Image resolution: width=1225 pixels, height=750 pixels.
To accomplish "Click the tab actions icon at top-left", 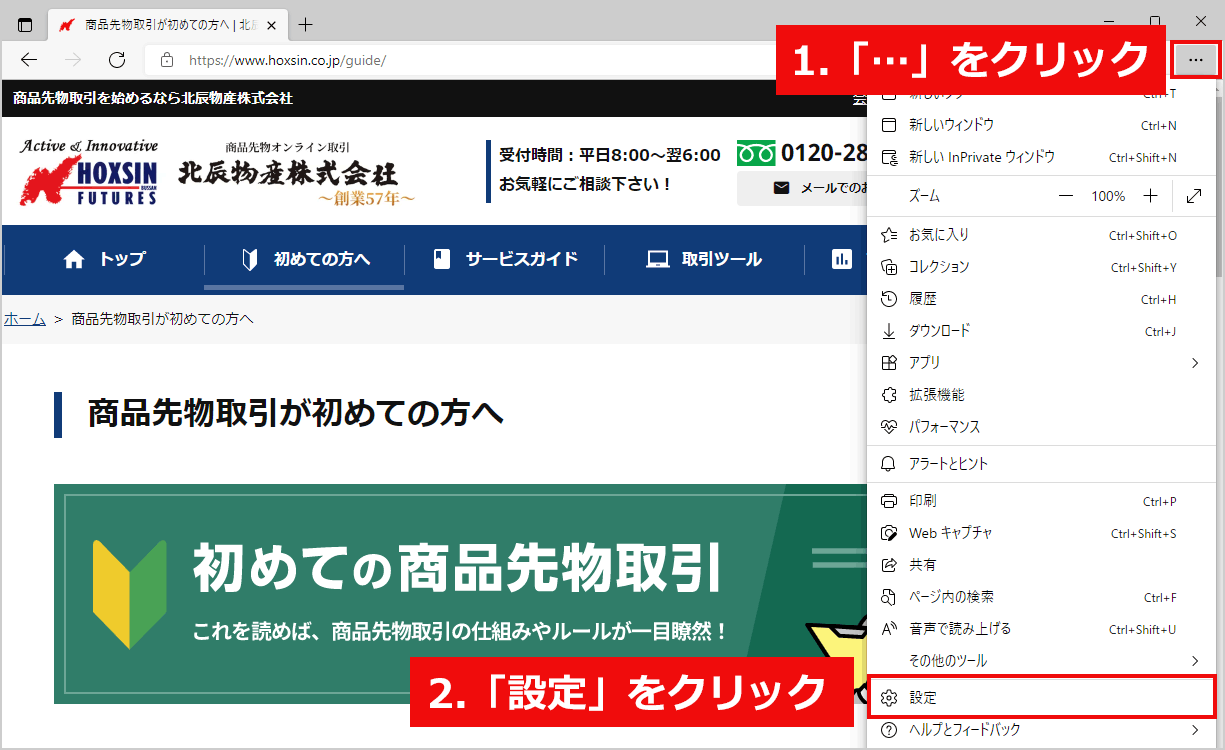I will coord(25,24).
